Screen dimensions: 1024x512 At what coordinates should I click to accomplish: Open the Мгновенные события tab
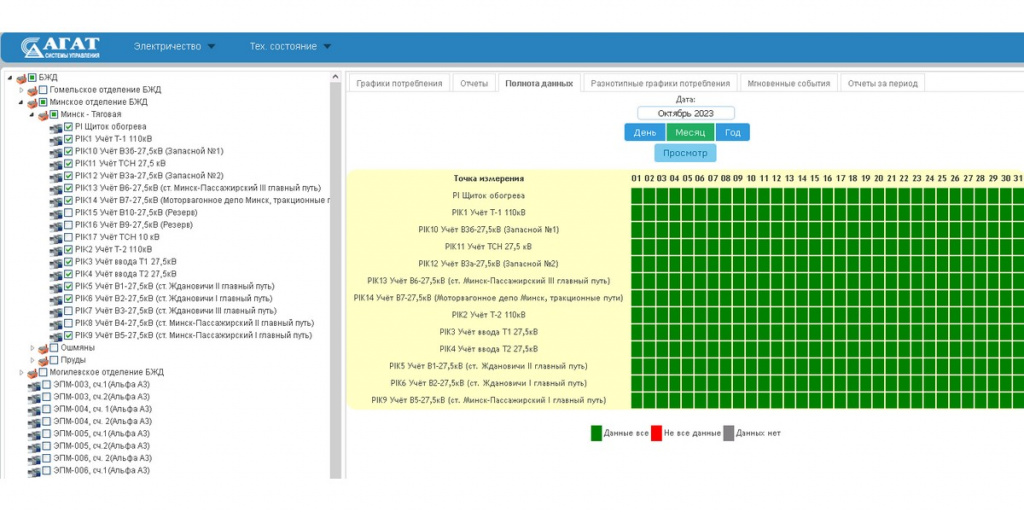click(787, 83)
